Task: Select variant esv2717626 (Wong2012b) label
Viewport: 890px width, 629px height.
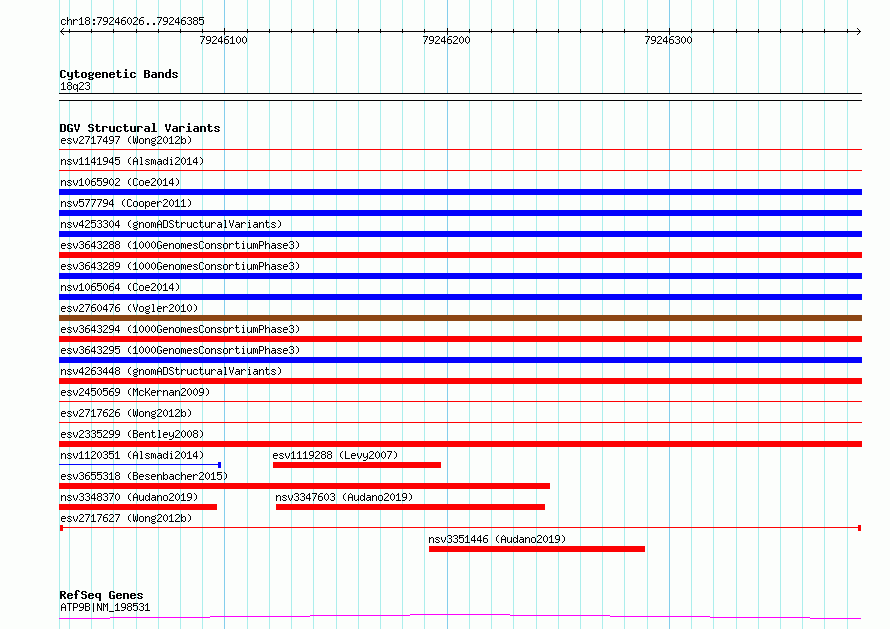Action: (126, 413)
